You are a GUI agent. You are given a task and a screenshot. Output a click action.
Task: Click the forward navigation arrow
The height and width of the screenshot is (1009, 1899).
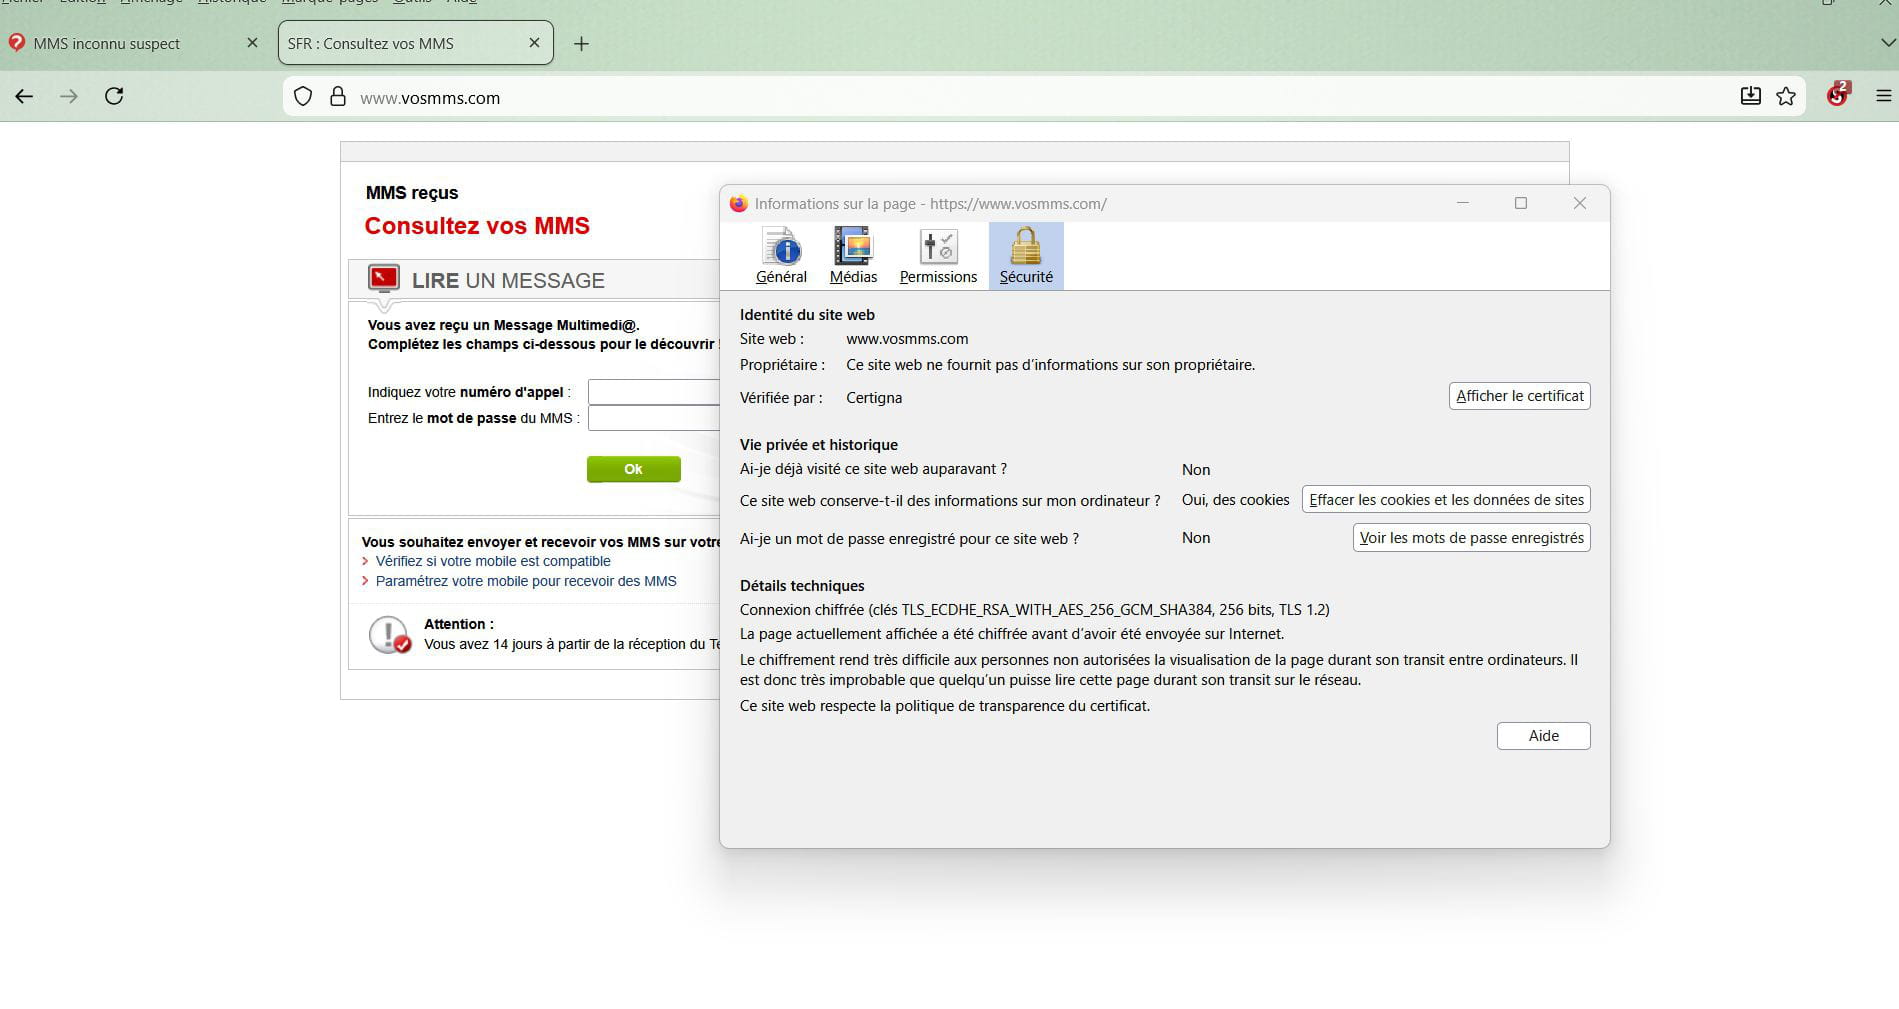click(x=69, y=97)
